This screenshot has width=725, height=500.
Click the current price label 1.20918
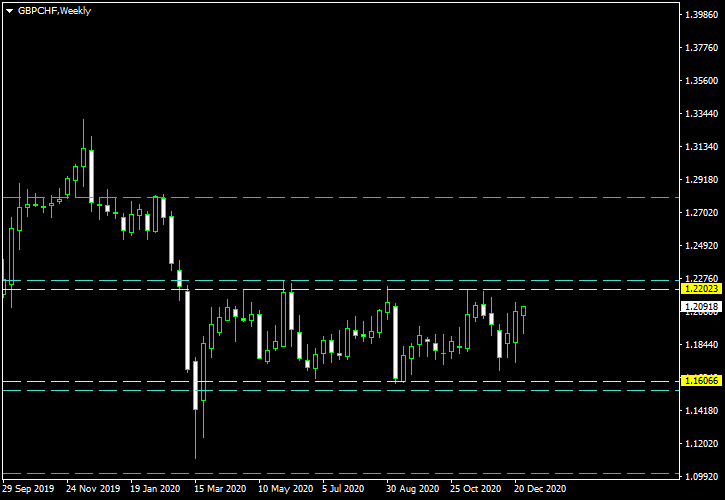click(701, 307)
